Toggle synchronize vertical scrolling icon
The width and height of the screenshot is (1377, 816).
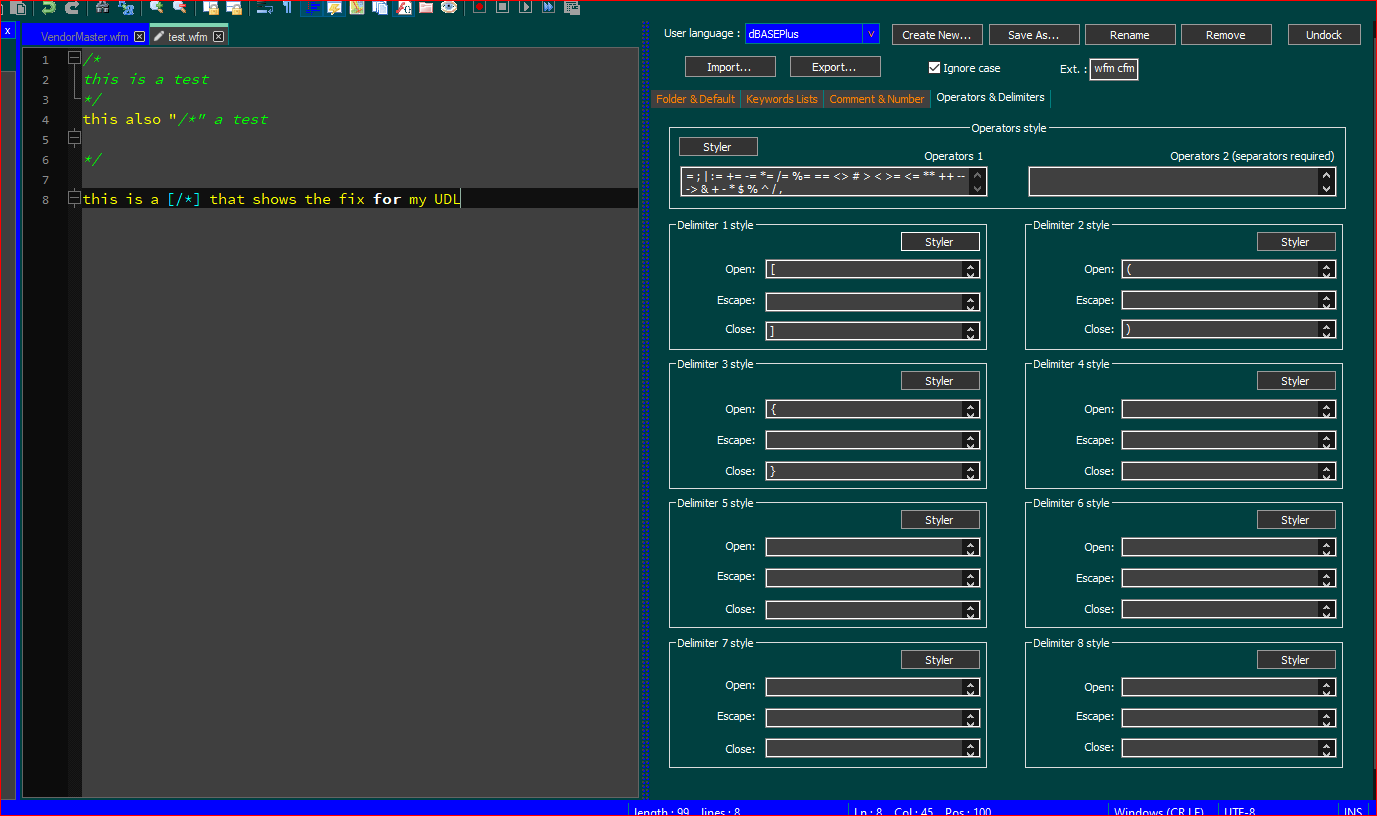[x=211, y=7]
